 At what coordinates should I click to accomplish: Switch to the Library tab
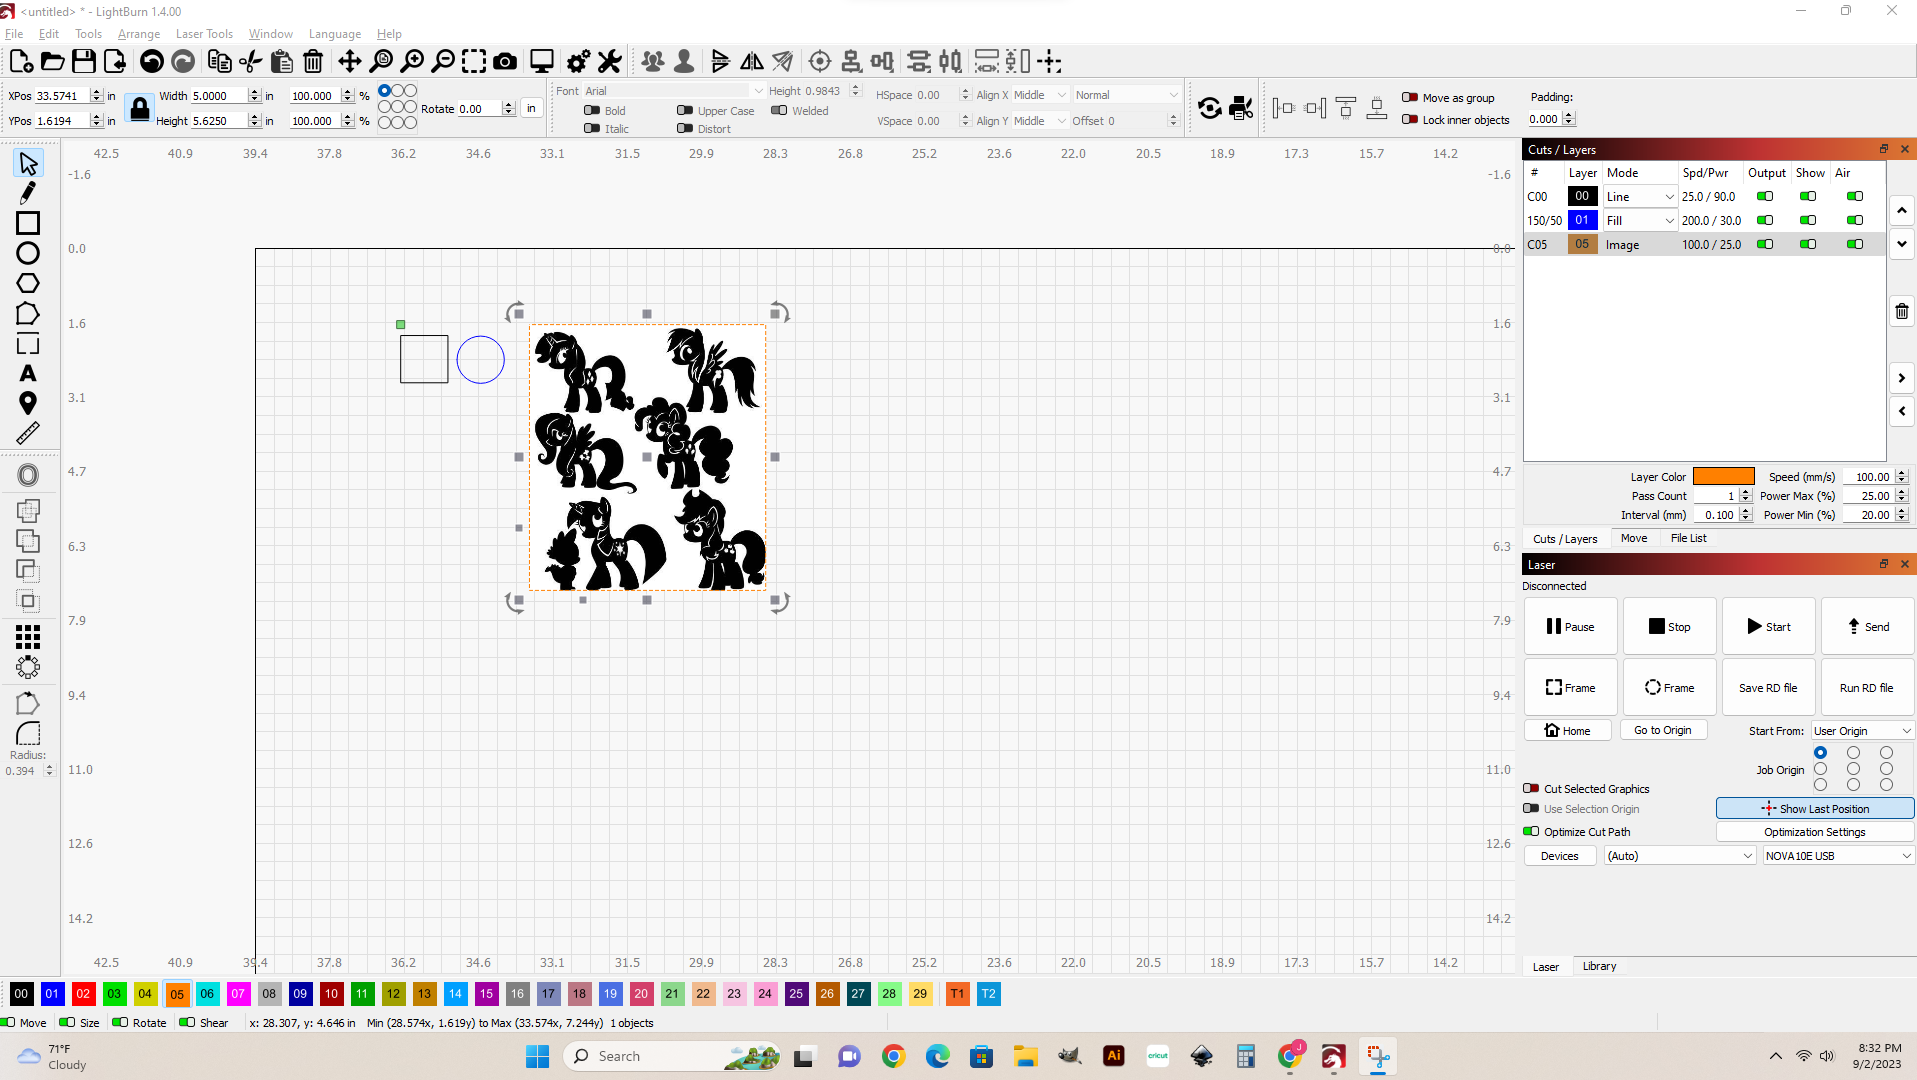[1598, 966]
